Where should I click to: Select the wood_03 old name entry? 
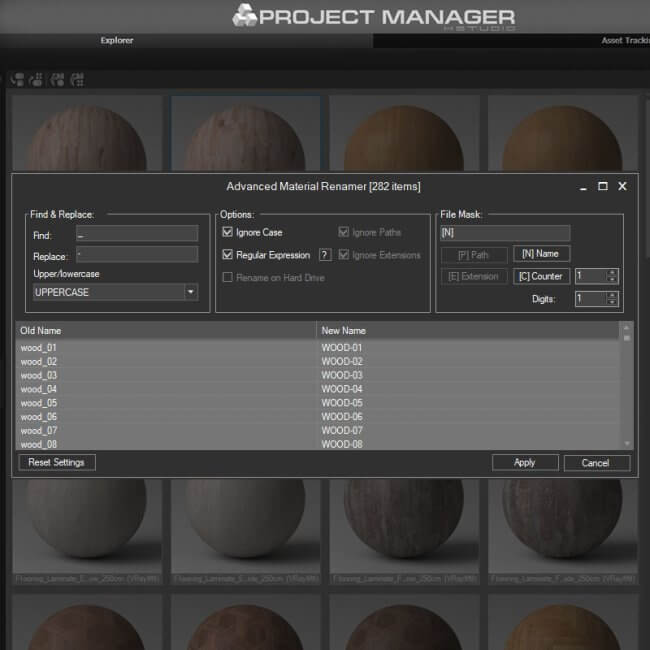166,375
